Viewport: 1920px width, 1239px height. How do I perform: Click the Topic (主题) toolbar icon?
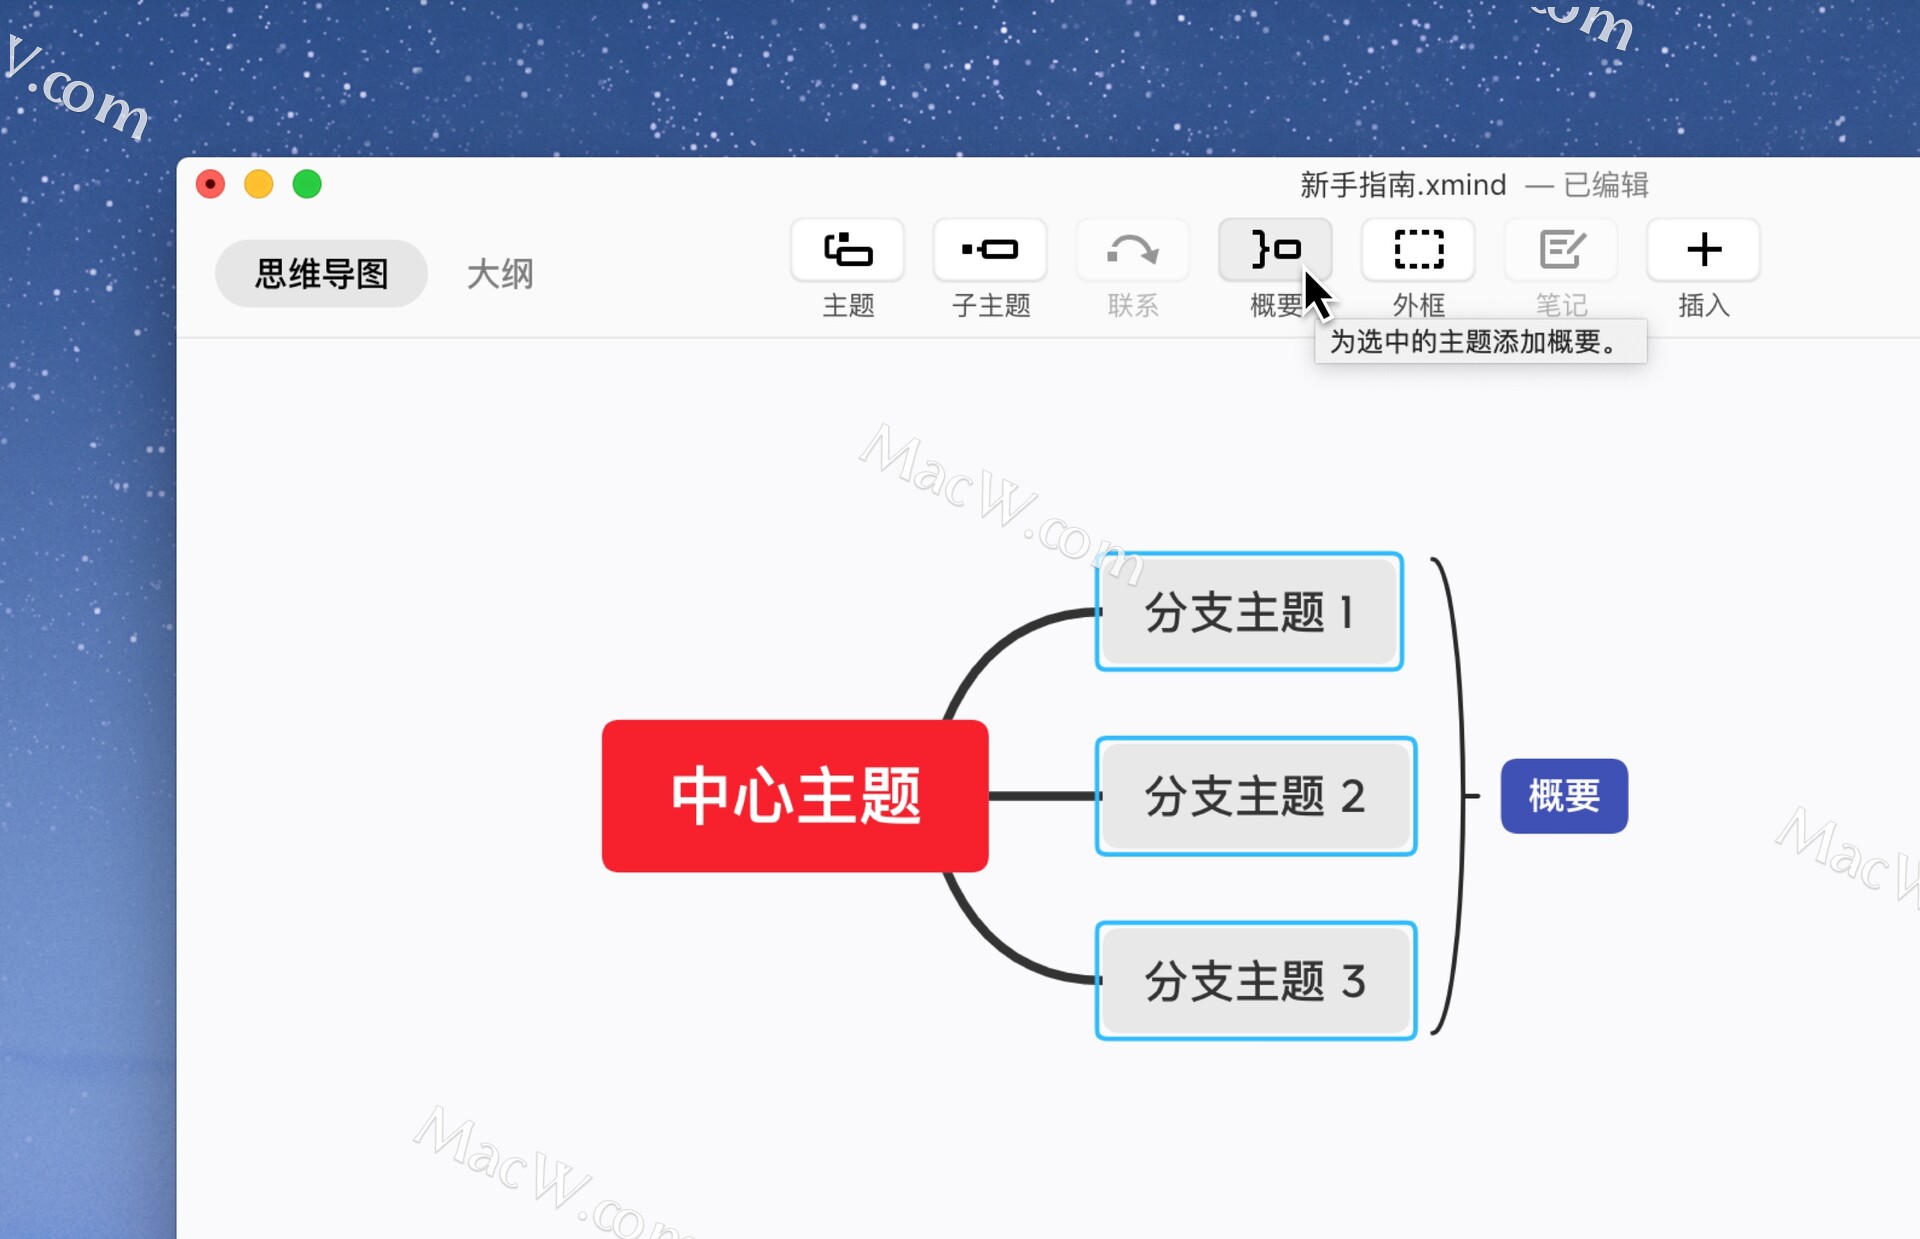pyautogui.click(x=847, y=250)
